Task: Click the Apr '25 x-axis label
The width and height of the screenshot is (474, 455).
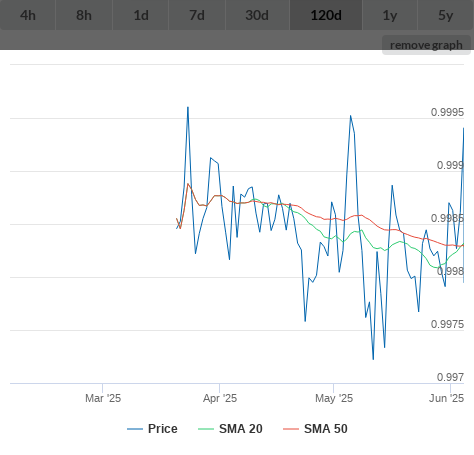Action: [x=220, y=398]
